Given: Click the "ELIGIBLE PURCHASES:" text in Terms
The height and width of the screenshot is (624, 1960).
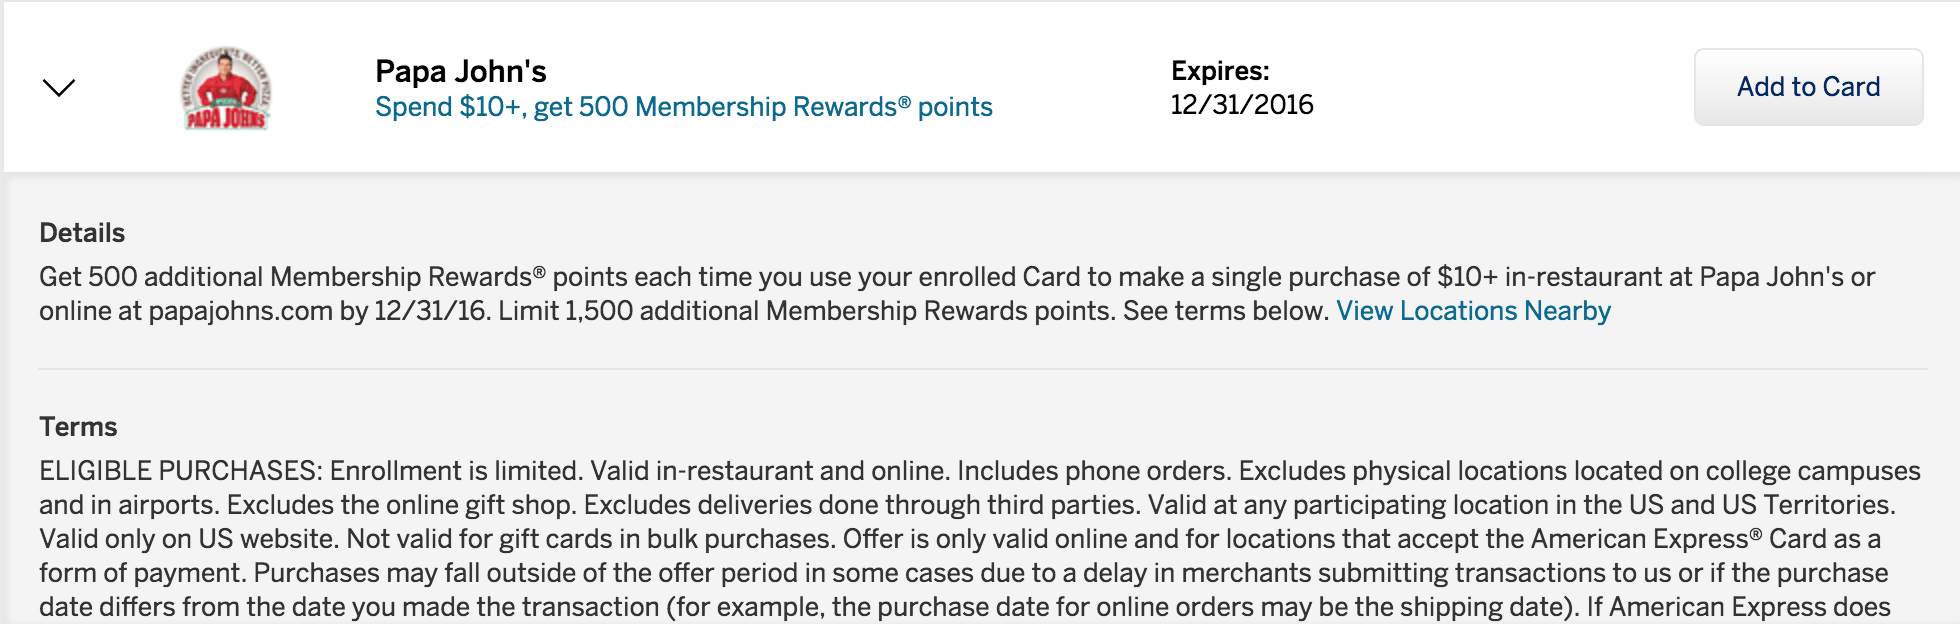Looking at the screenshot, I should 180,471.
